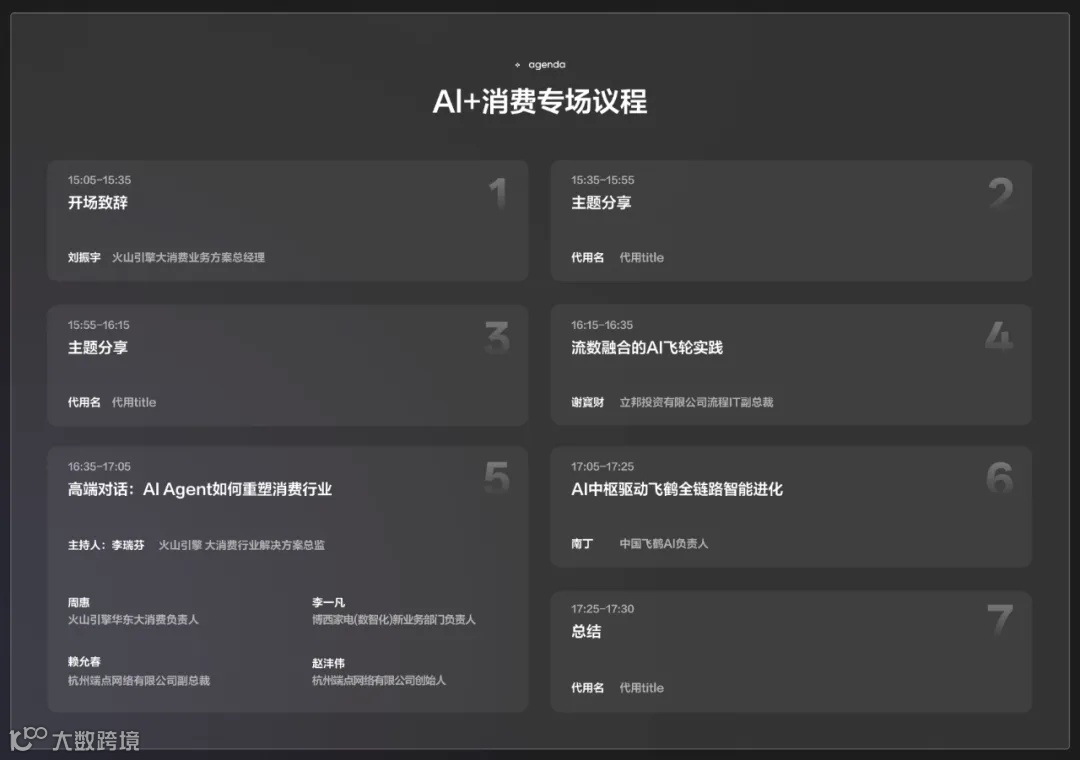Select the large number 1 on 开场致辞 card

click(x=497, y=193)
